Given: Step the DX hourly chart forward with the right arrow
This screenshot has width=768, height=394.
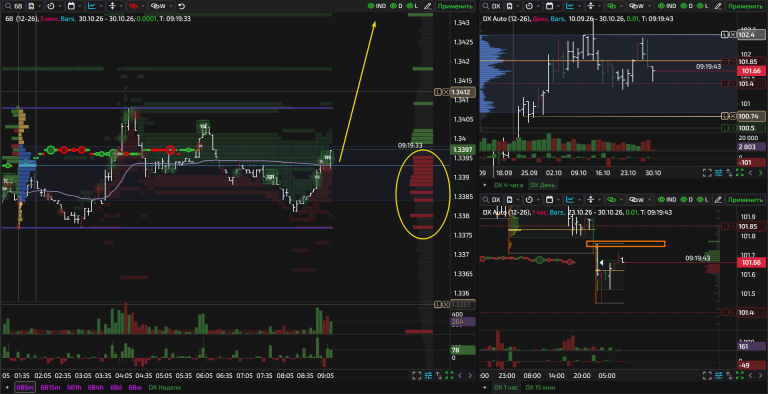Looking at the screenshot, I should tap(761, 375).
